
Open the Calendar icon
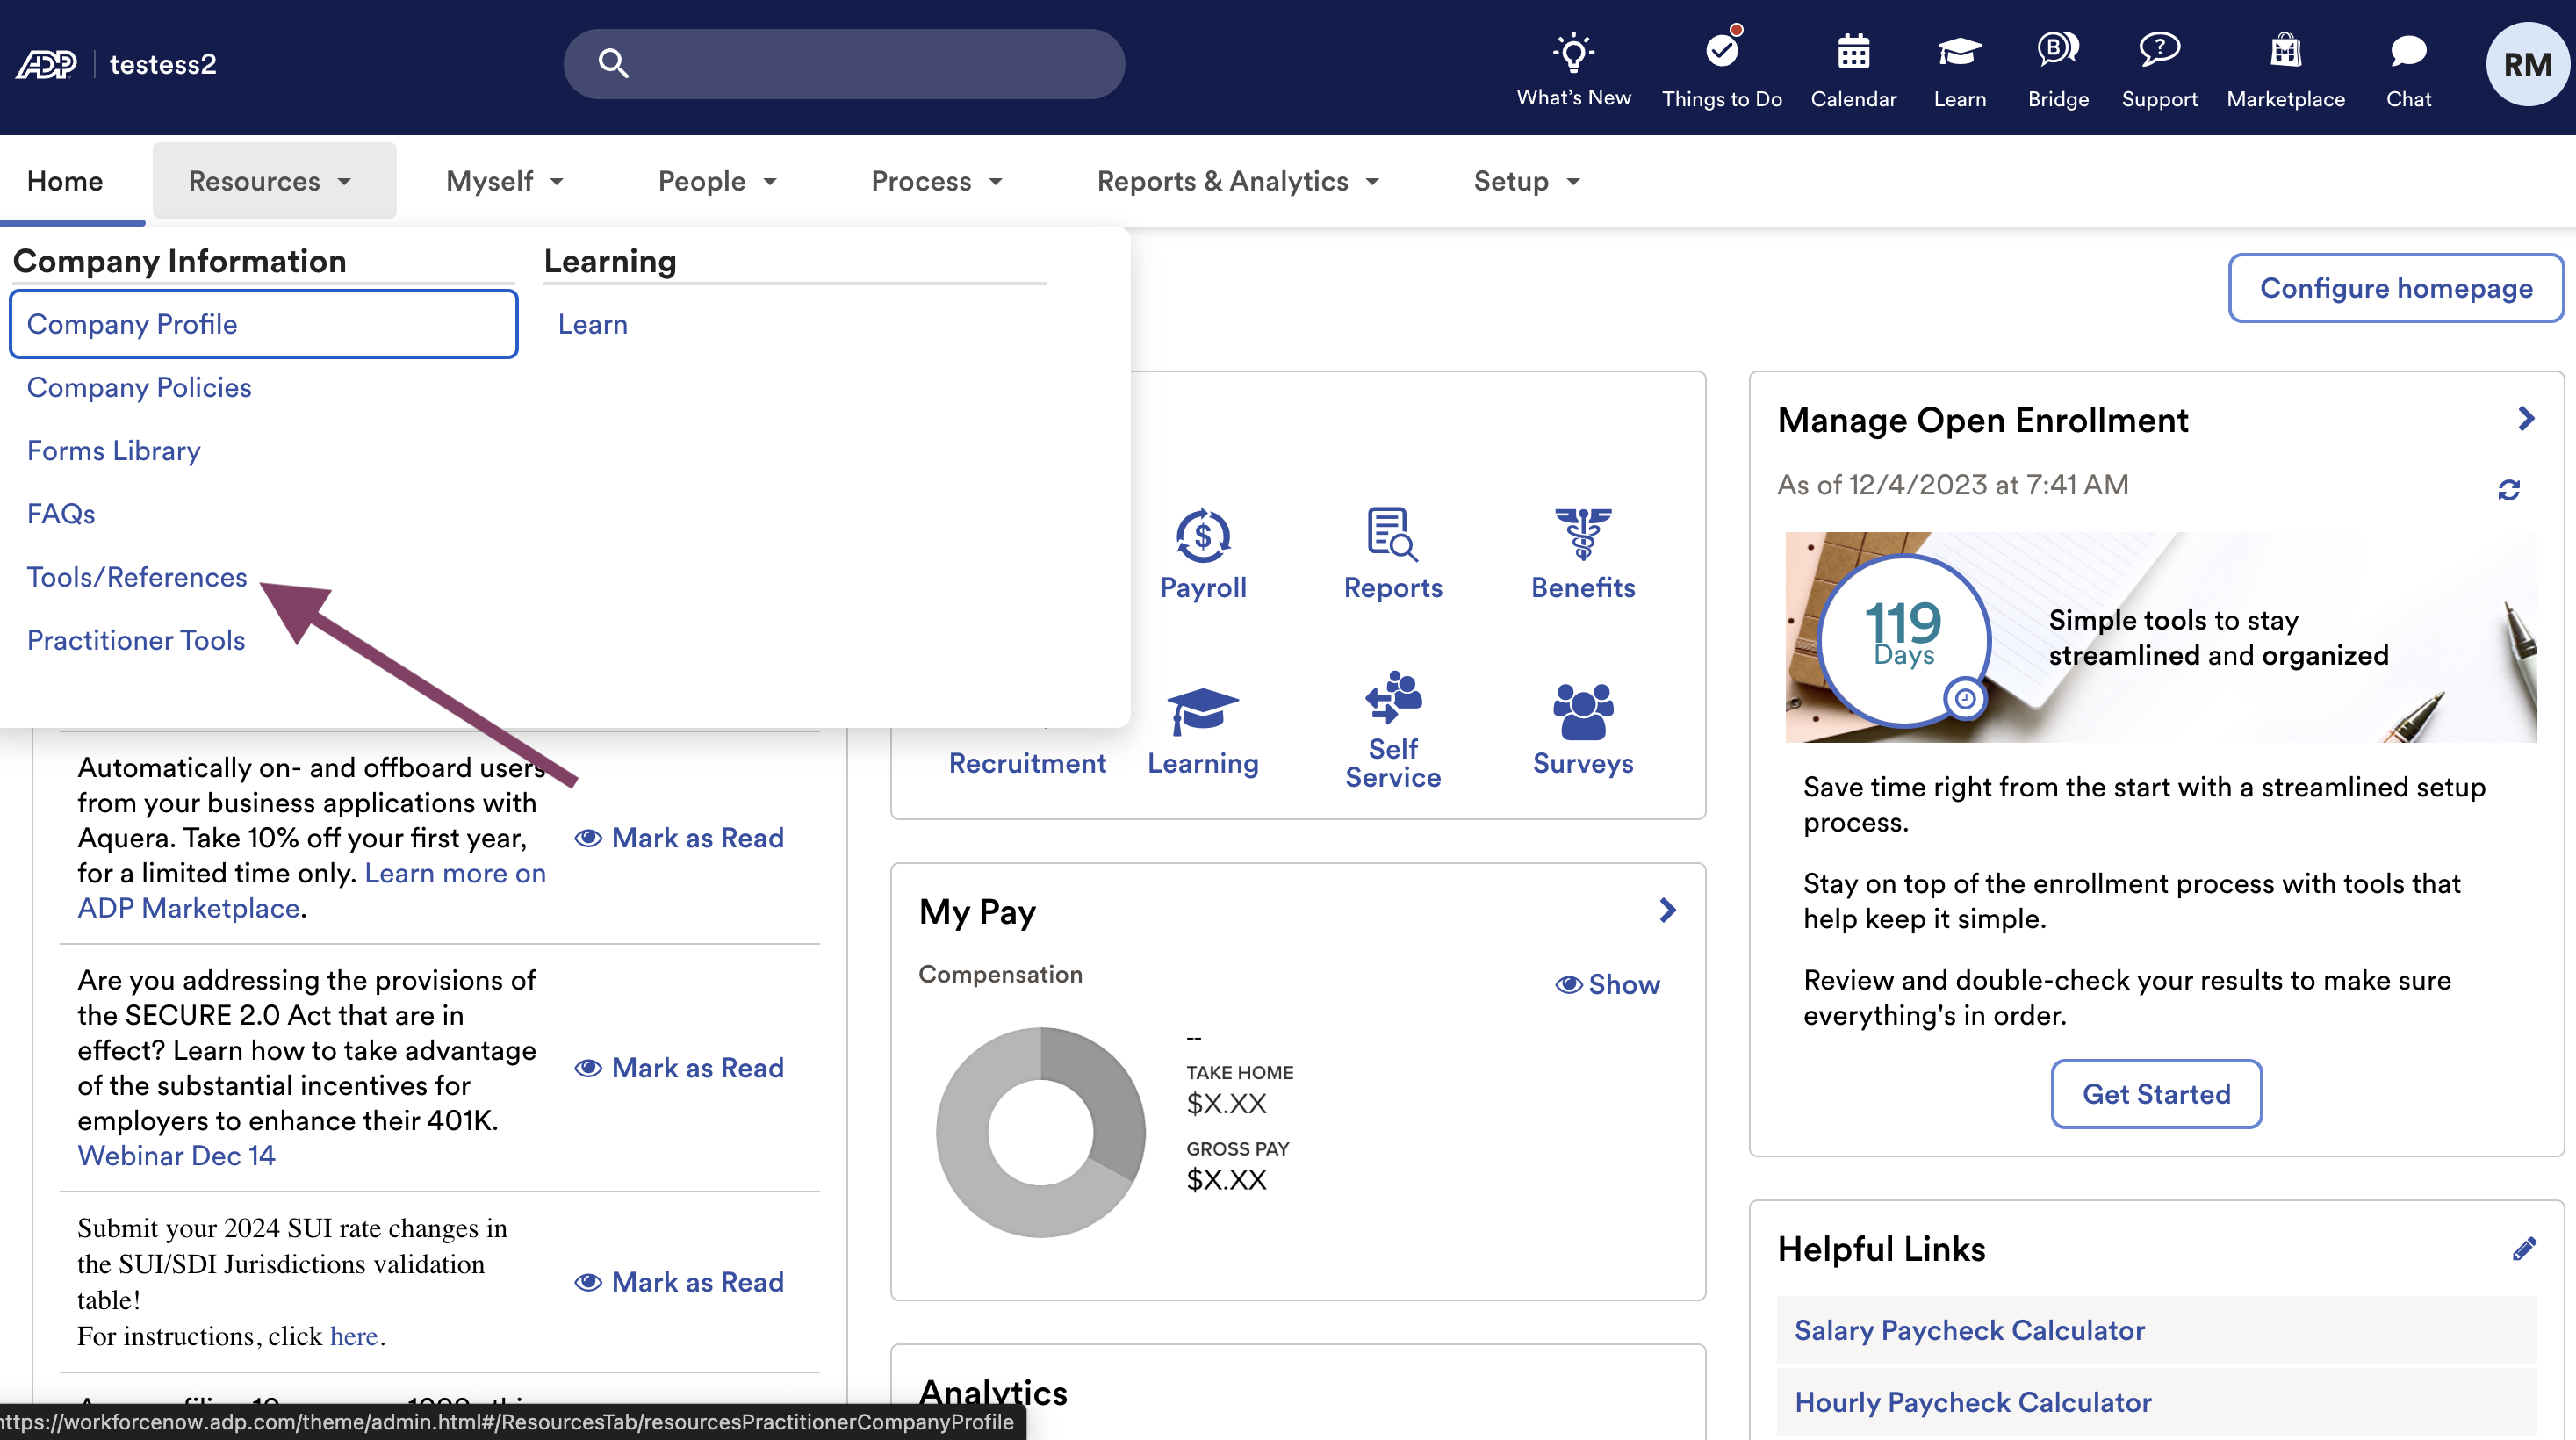pyautogui.click(x=1853, y=51)
